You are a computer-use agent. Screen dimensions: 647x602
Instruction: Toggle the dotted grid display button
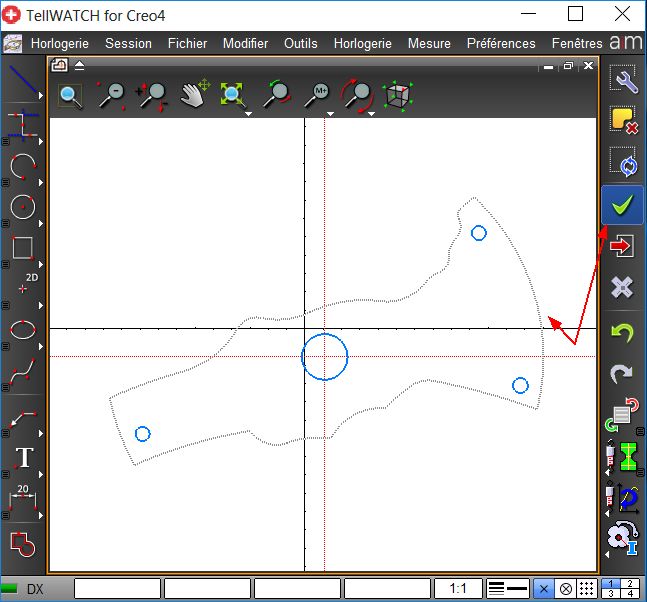coord(587,589)
